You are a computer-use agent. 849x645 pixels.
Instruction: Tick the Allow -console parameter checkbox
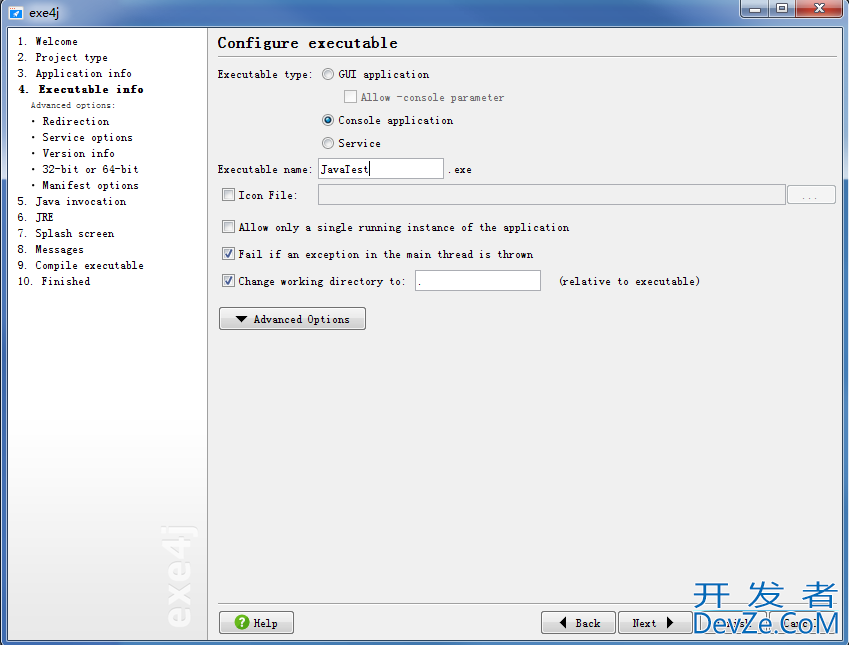pyautogui.click(x=350, y=97)
